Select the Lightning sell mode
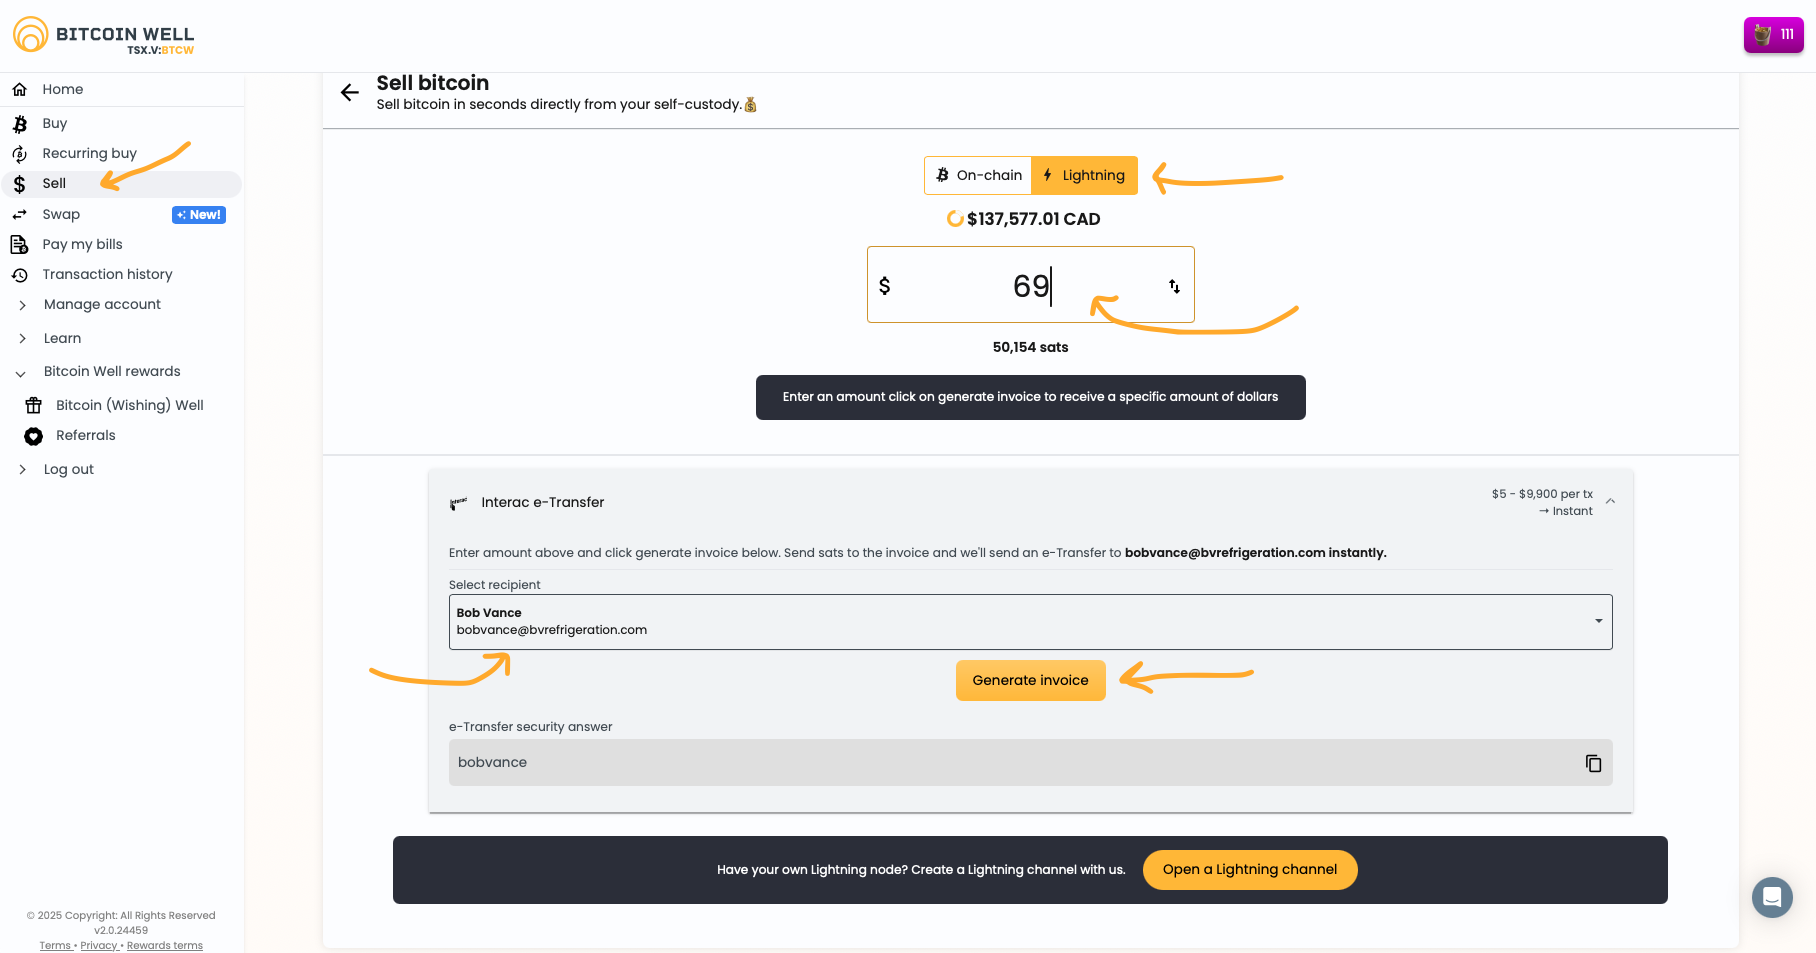 tap(1084, 175)
